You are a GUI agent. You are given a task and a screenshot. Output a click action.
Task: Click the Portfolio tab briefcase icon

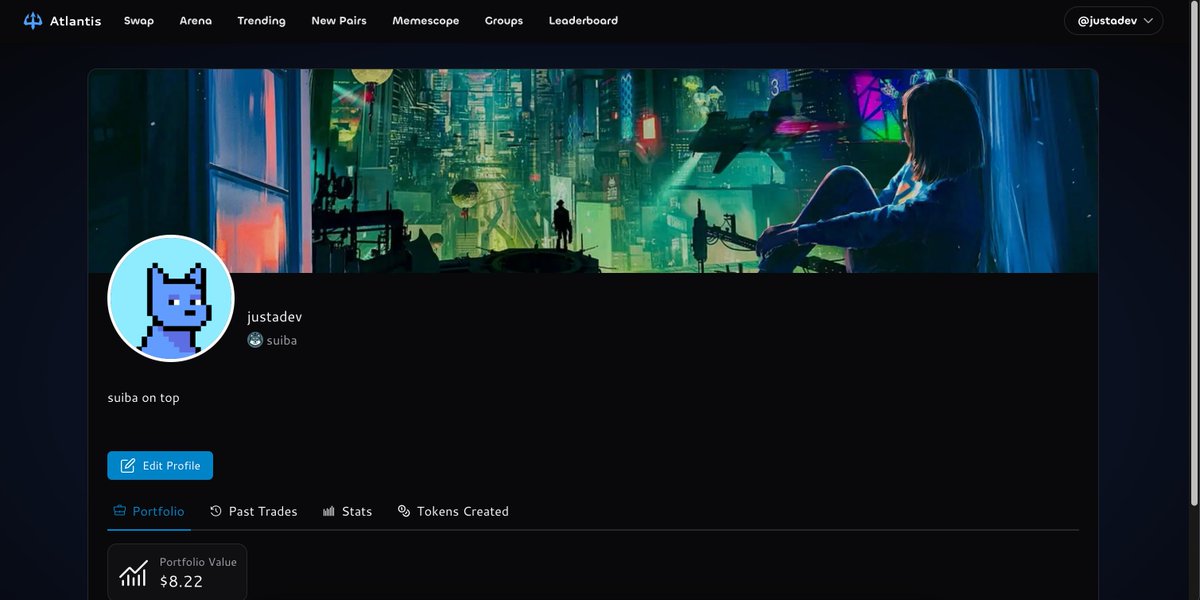pos(120,511)
